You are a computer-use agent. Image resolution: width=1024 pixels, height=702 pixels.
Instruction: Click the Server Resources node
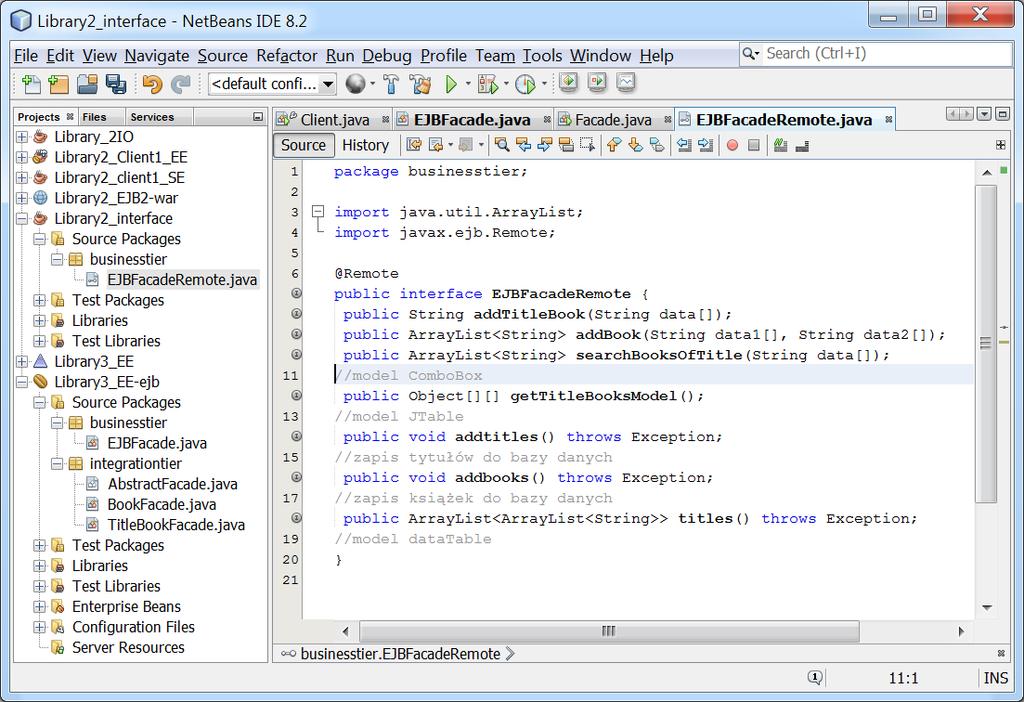point(128,647)
